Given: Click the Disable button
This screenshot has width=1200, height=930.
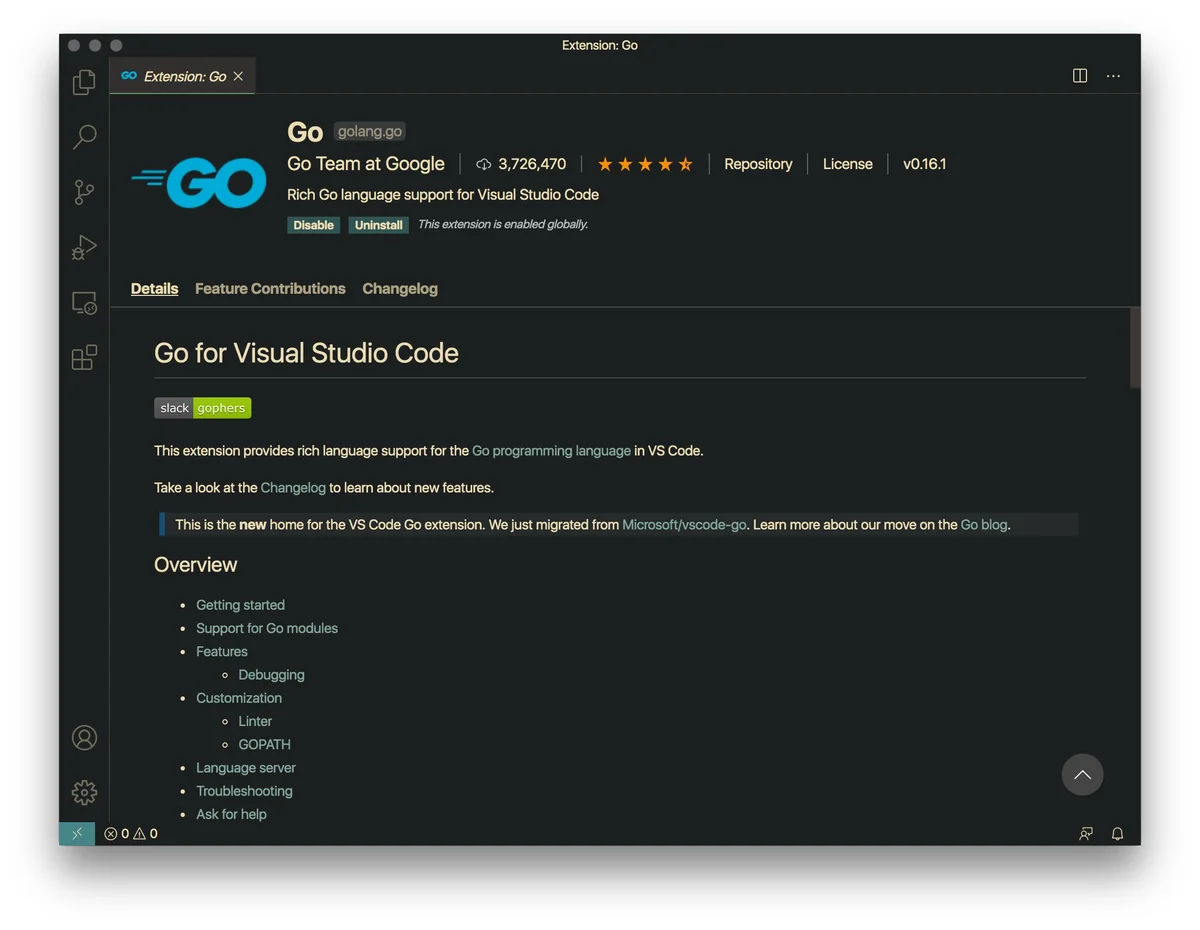Looking at the screenshot, I should click(x=314, y=225).
